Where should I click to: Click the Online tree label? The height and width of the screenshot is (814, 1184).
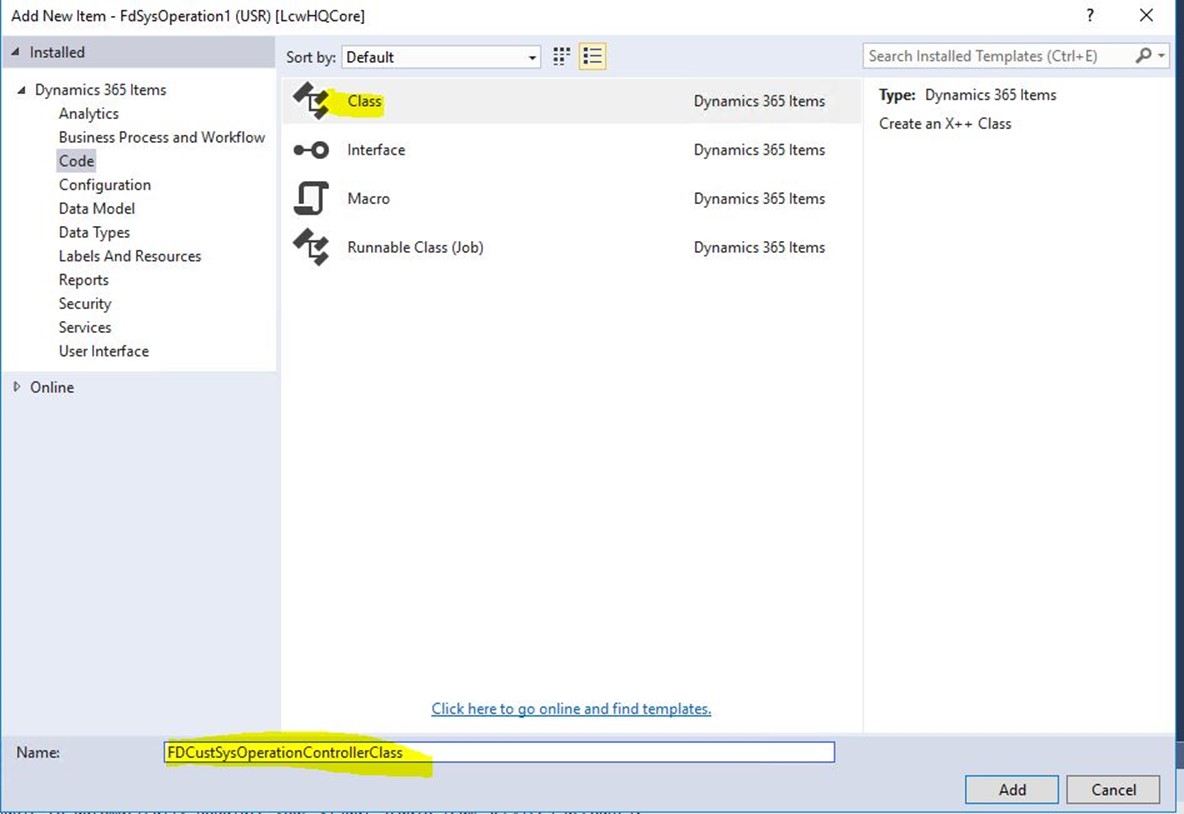(x=52, y=387)
